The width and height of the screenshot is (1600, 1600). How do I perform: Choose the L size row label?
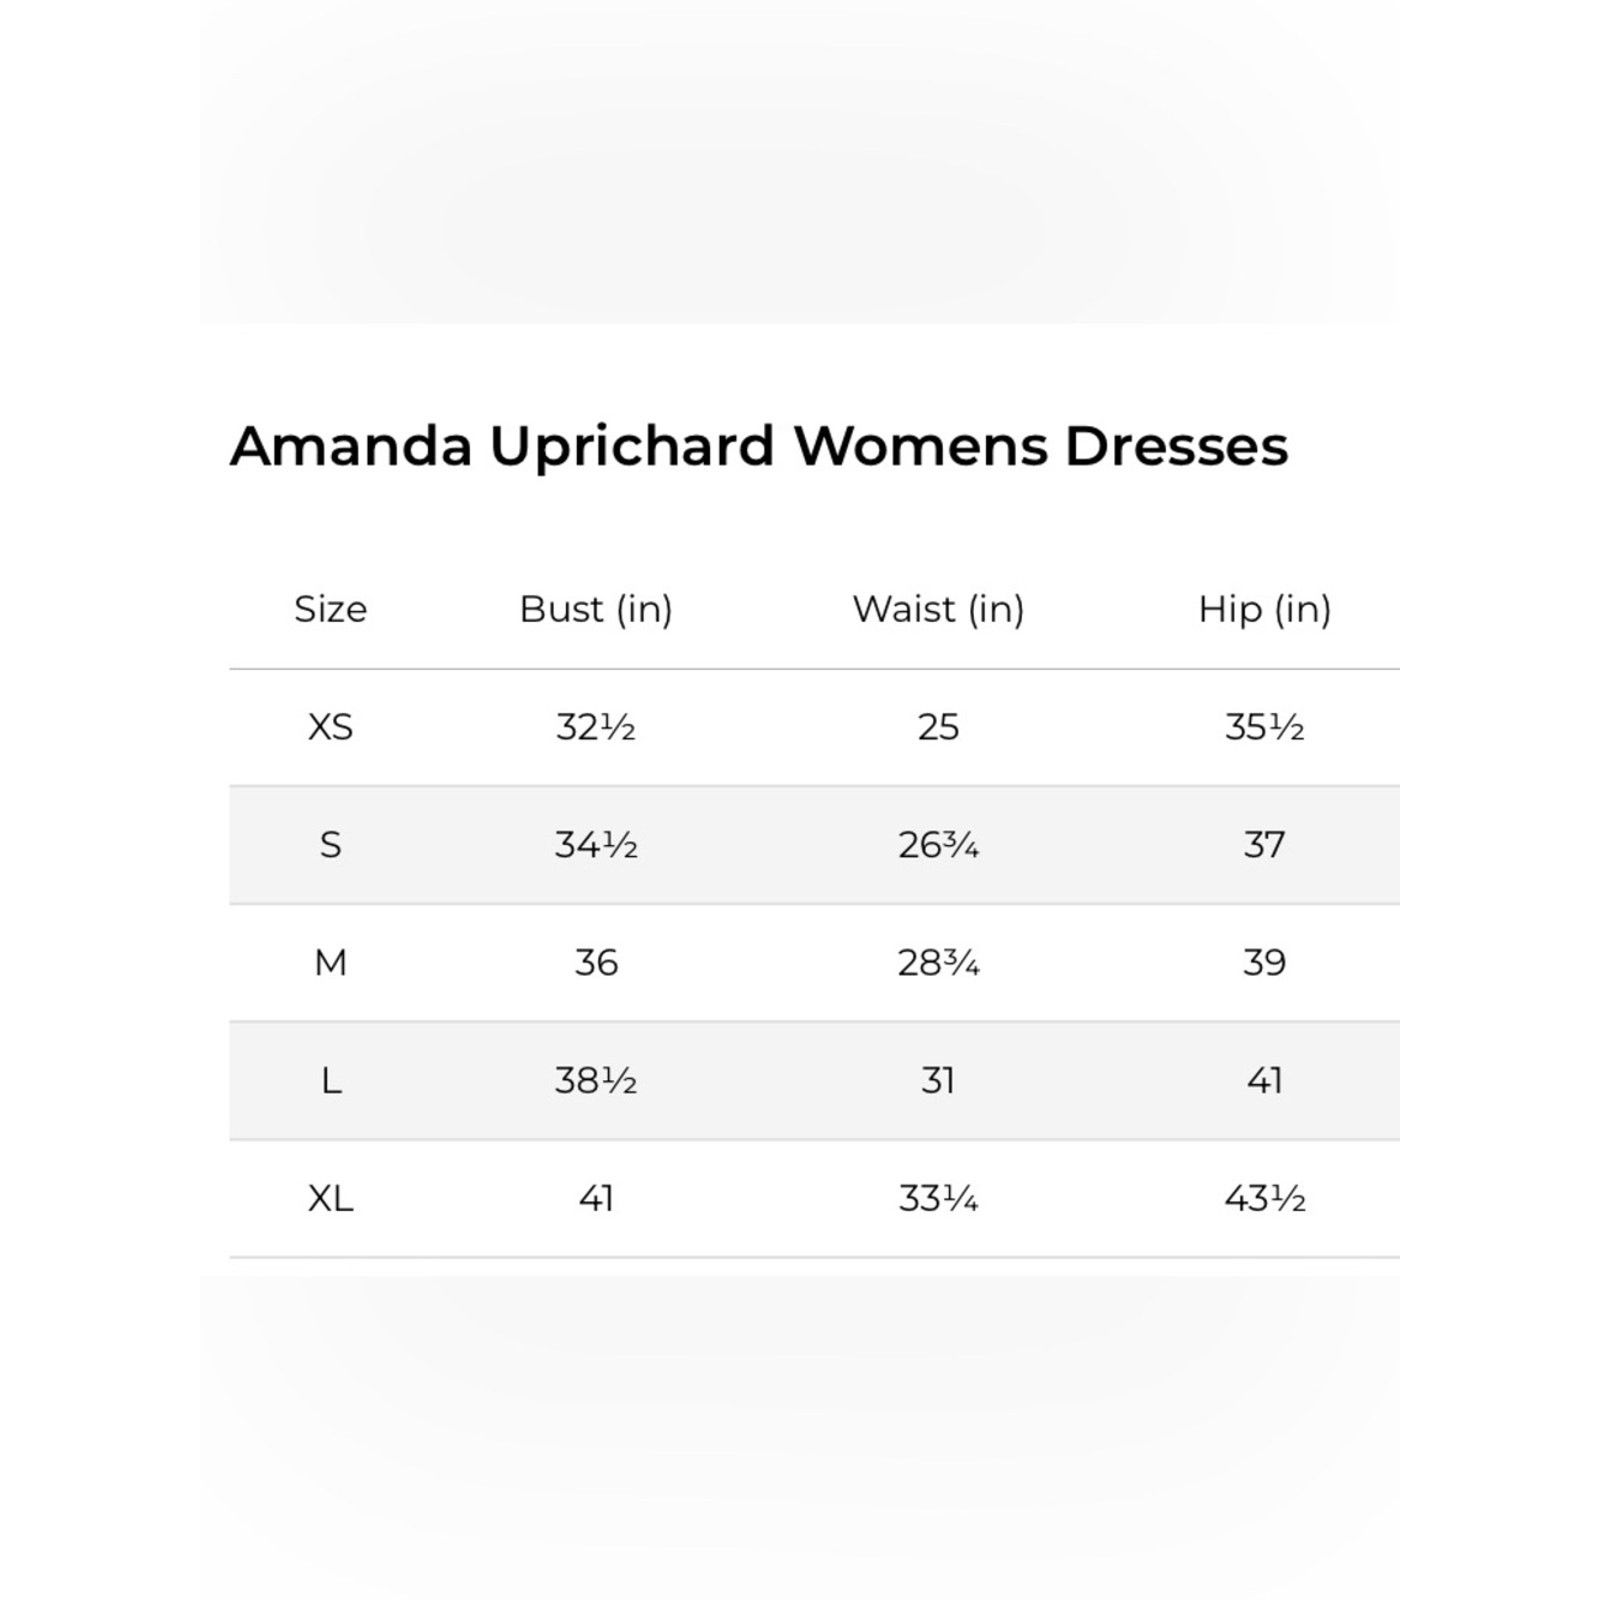(331, 1081)
